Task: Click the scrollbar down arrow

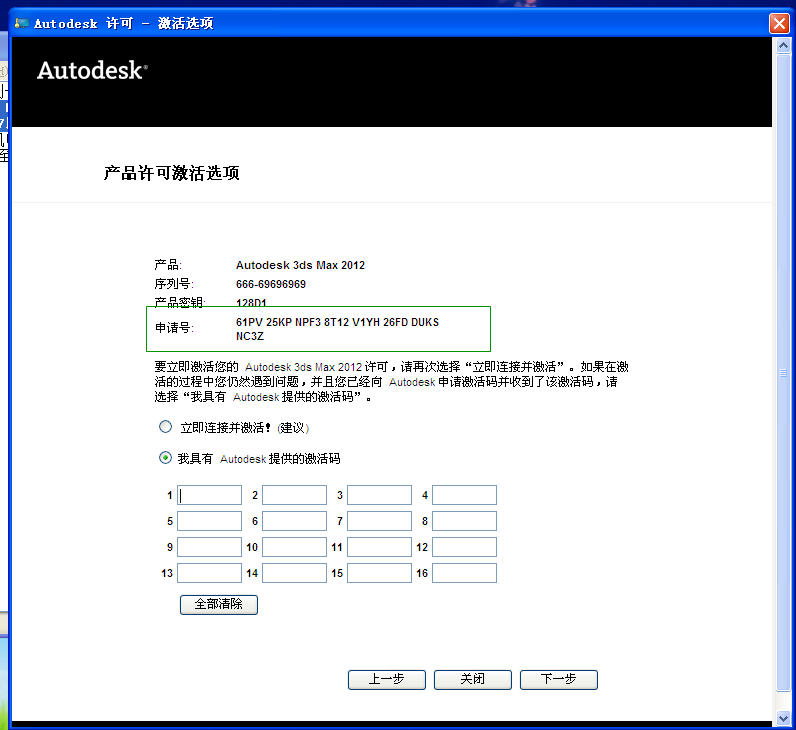Action: click(783, 718)
